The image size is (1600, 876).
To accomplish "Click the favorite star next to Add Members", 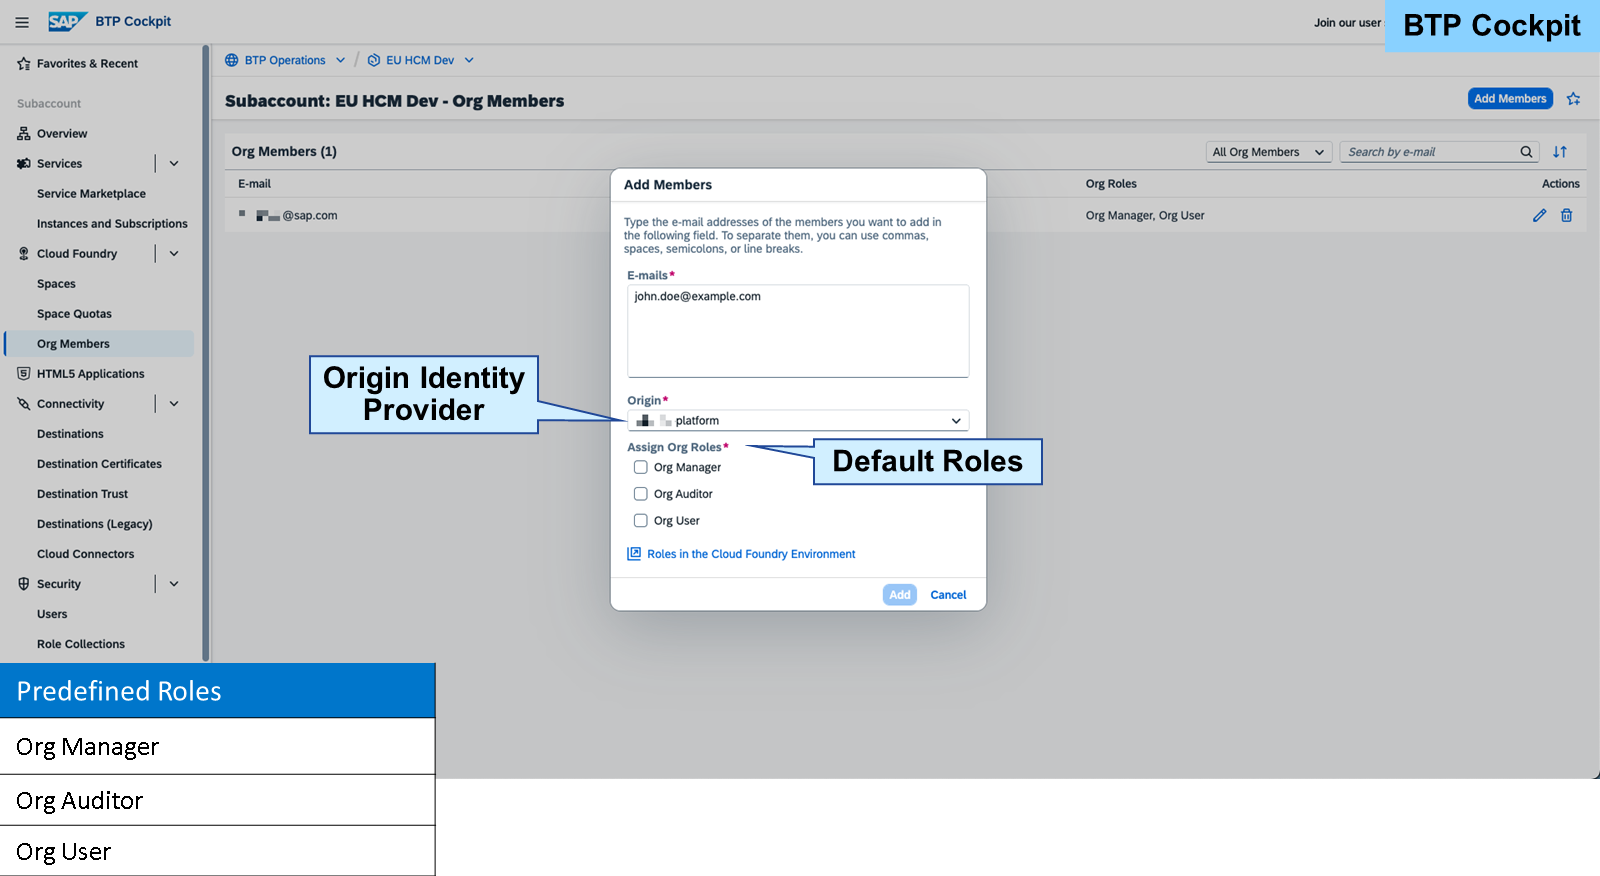I will point(1574,98).
